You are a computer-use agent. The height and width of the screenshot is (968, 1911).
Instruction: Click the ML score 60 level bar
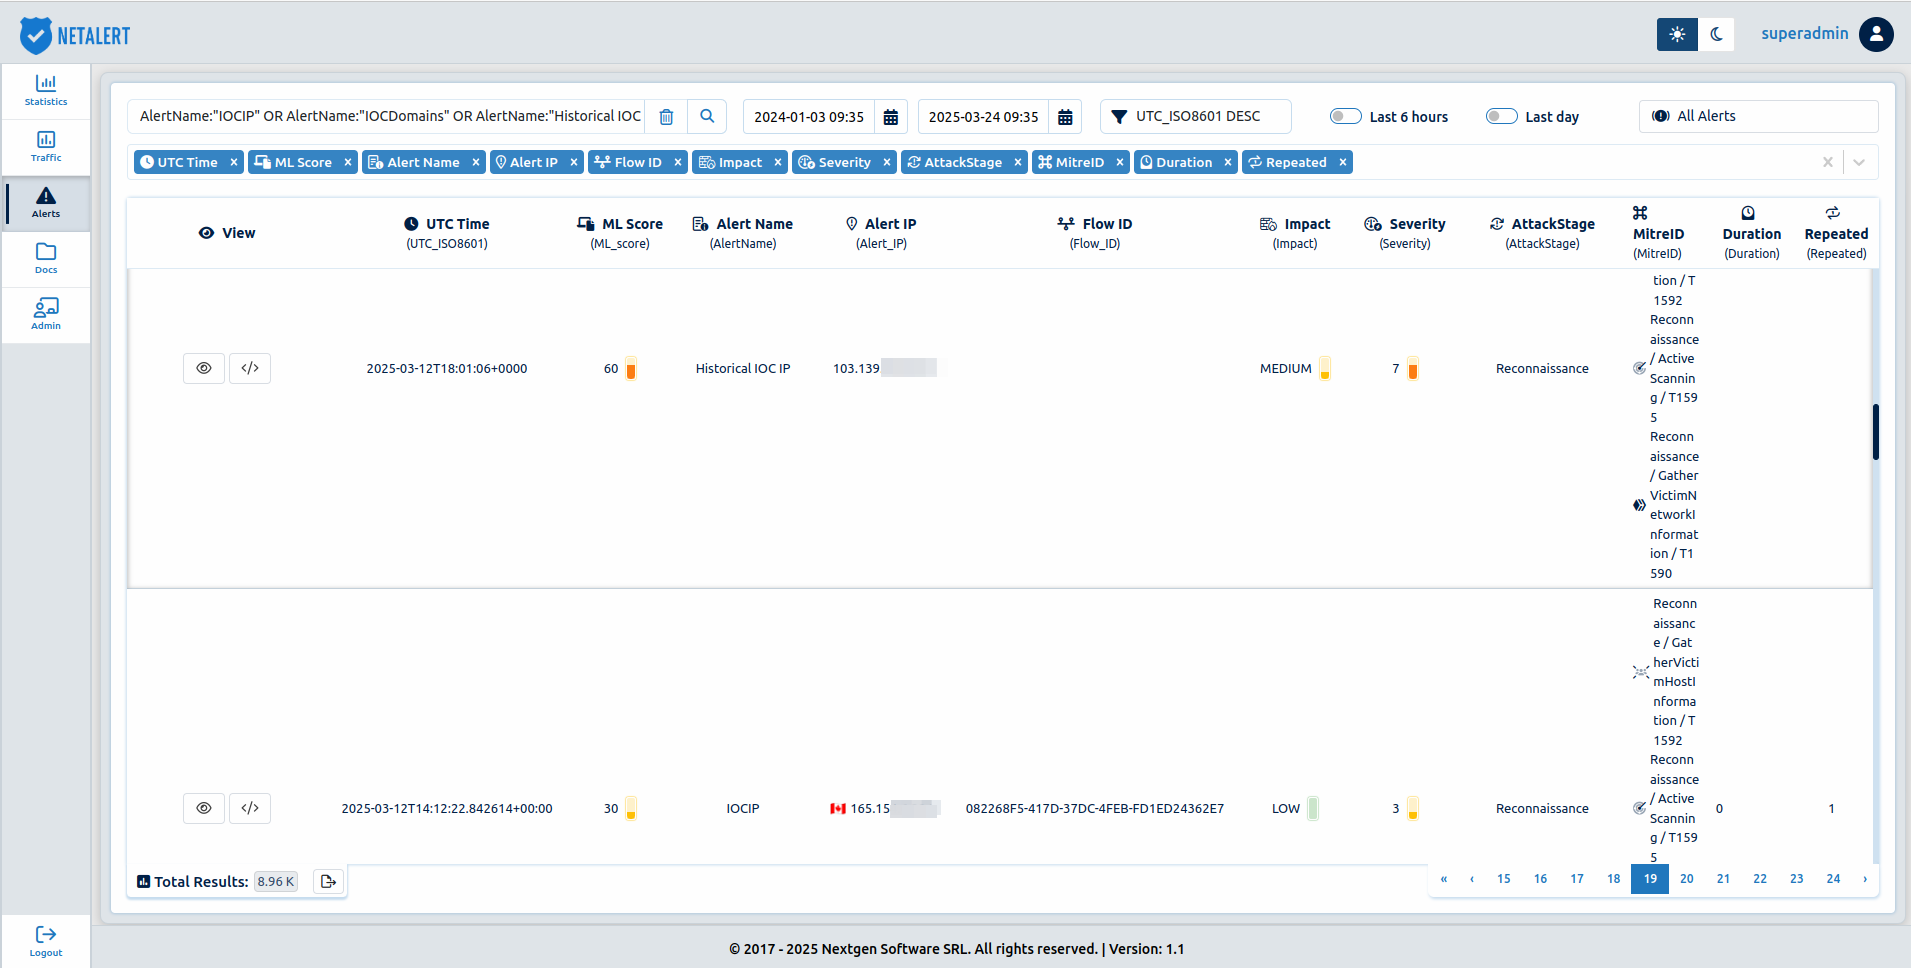click(x=631, y=368)
